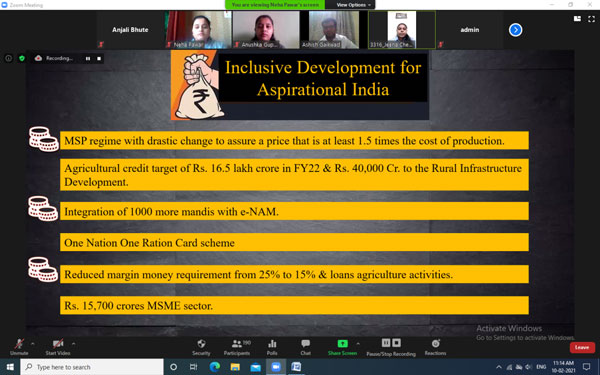Pause recording via small top-left pause icon
Viewport: 600px width, 375px height.
88,59
